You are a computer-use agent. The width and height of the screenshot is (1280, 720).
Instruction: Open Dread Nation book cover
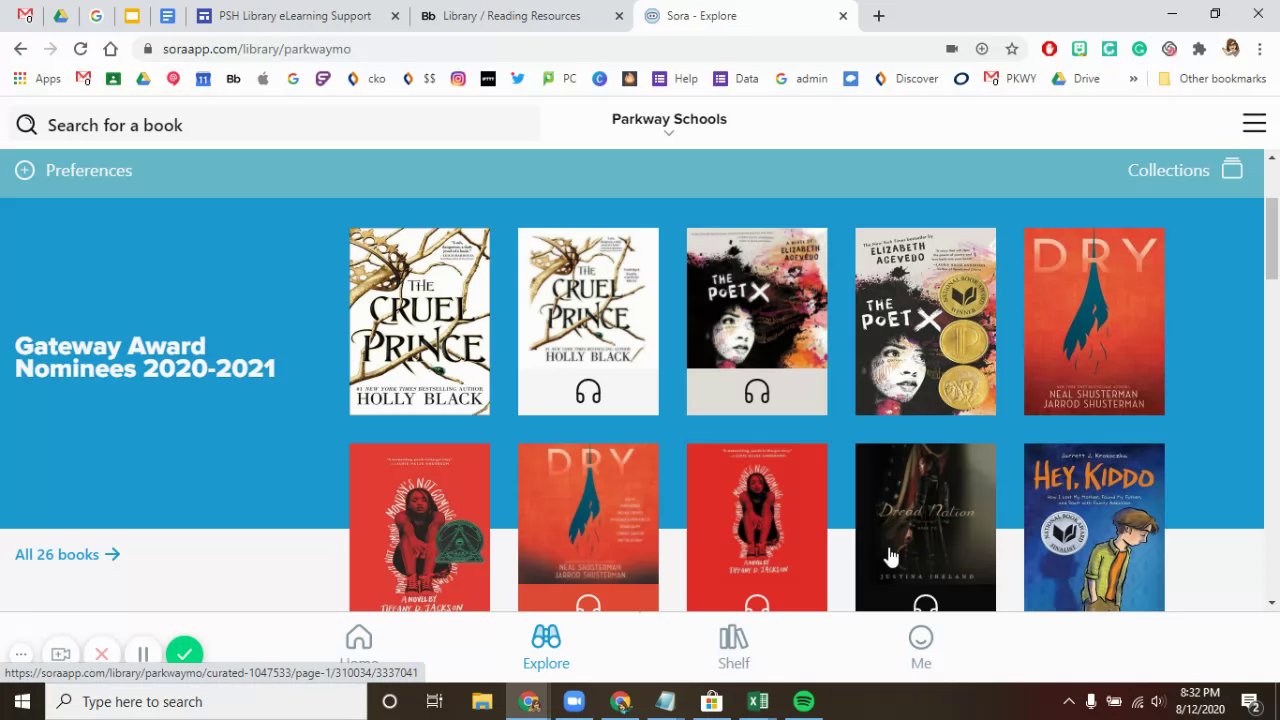(x=925, y=527)
